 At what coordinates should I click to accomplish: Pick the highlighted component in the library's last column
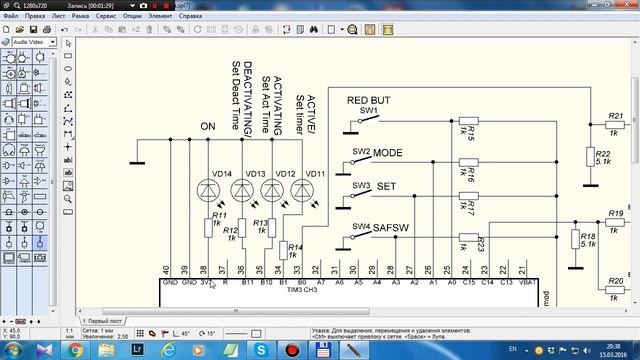pos(40,243)
